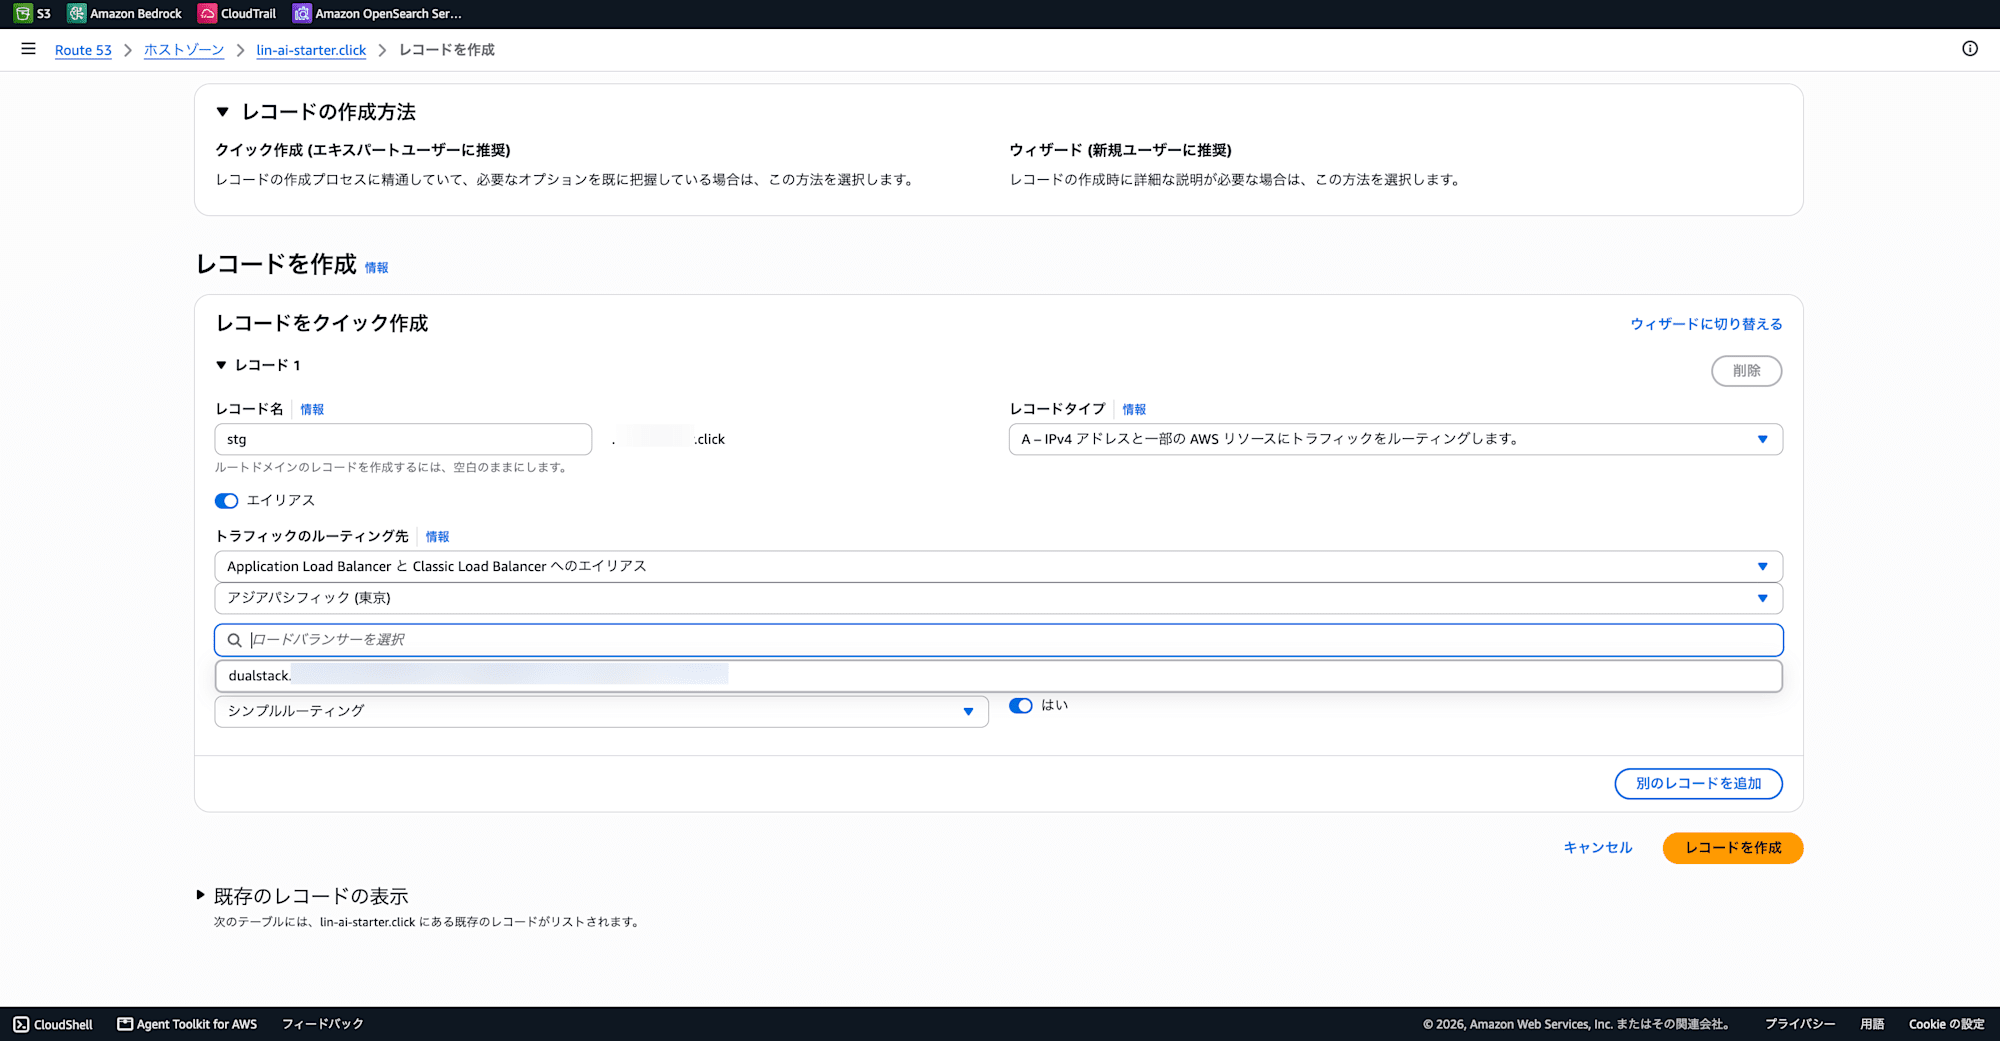Collapse the レコードの作成方法 section
The image size is (2000, 1041).
coord(223,112)
